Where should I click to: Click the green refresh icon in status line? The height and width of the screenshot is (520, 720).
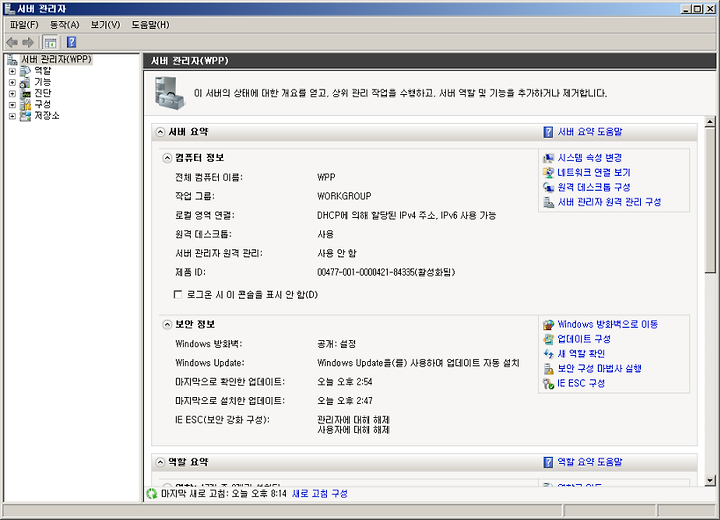(151, 494)
